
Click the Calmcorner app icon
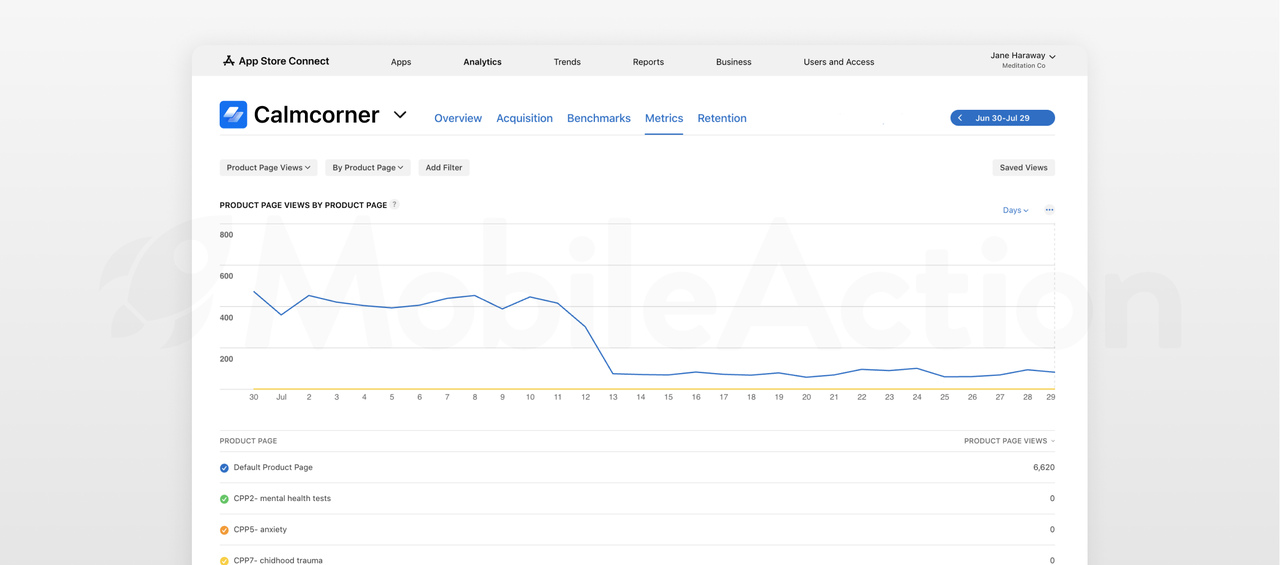click(x=233, y=115)
